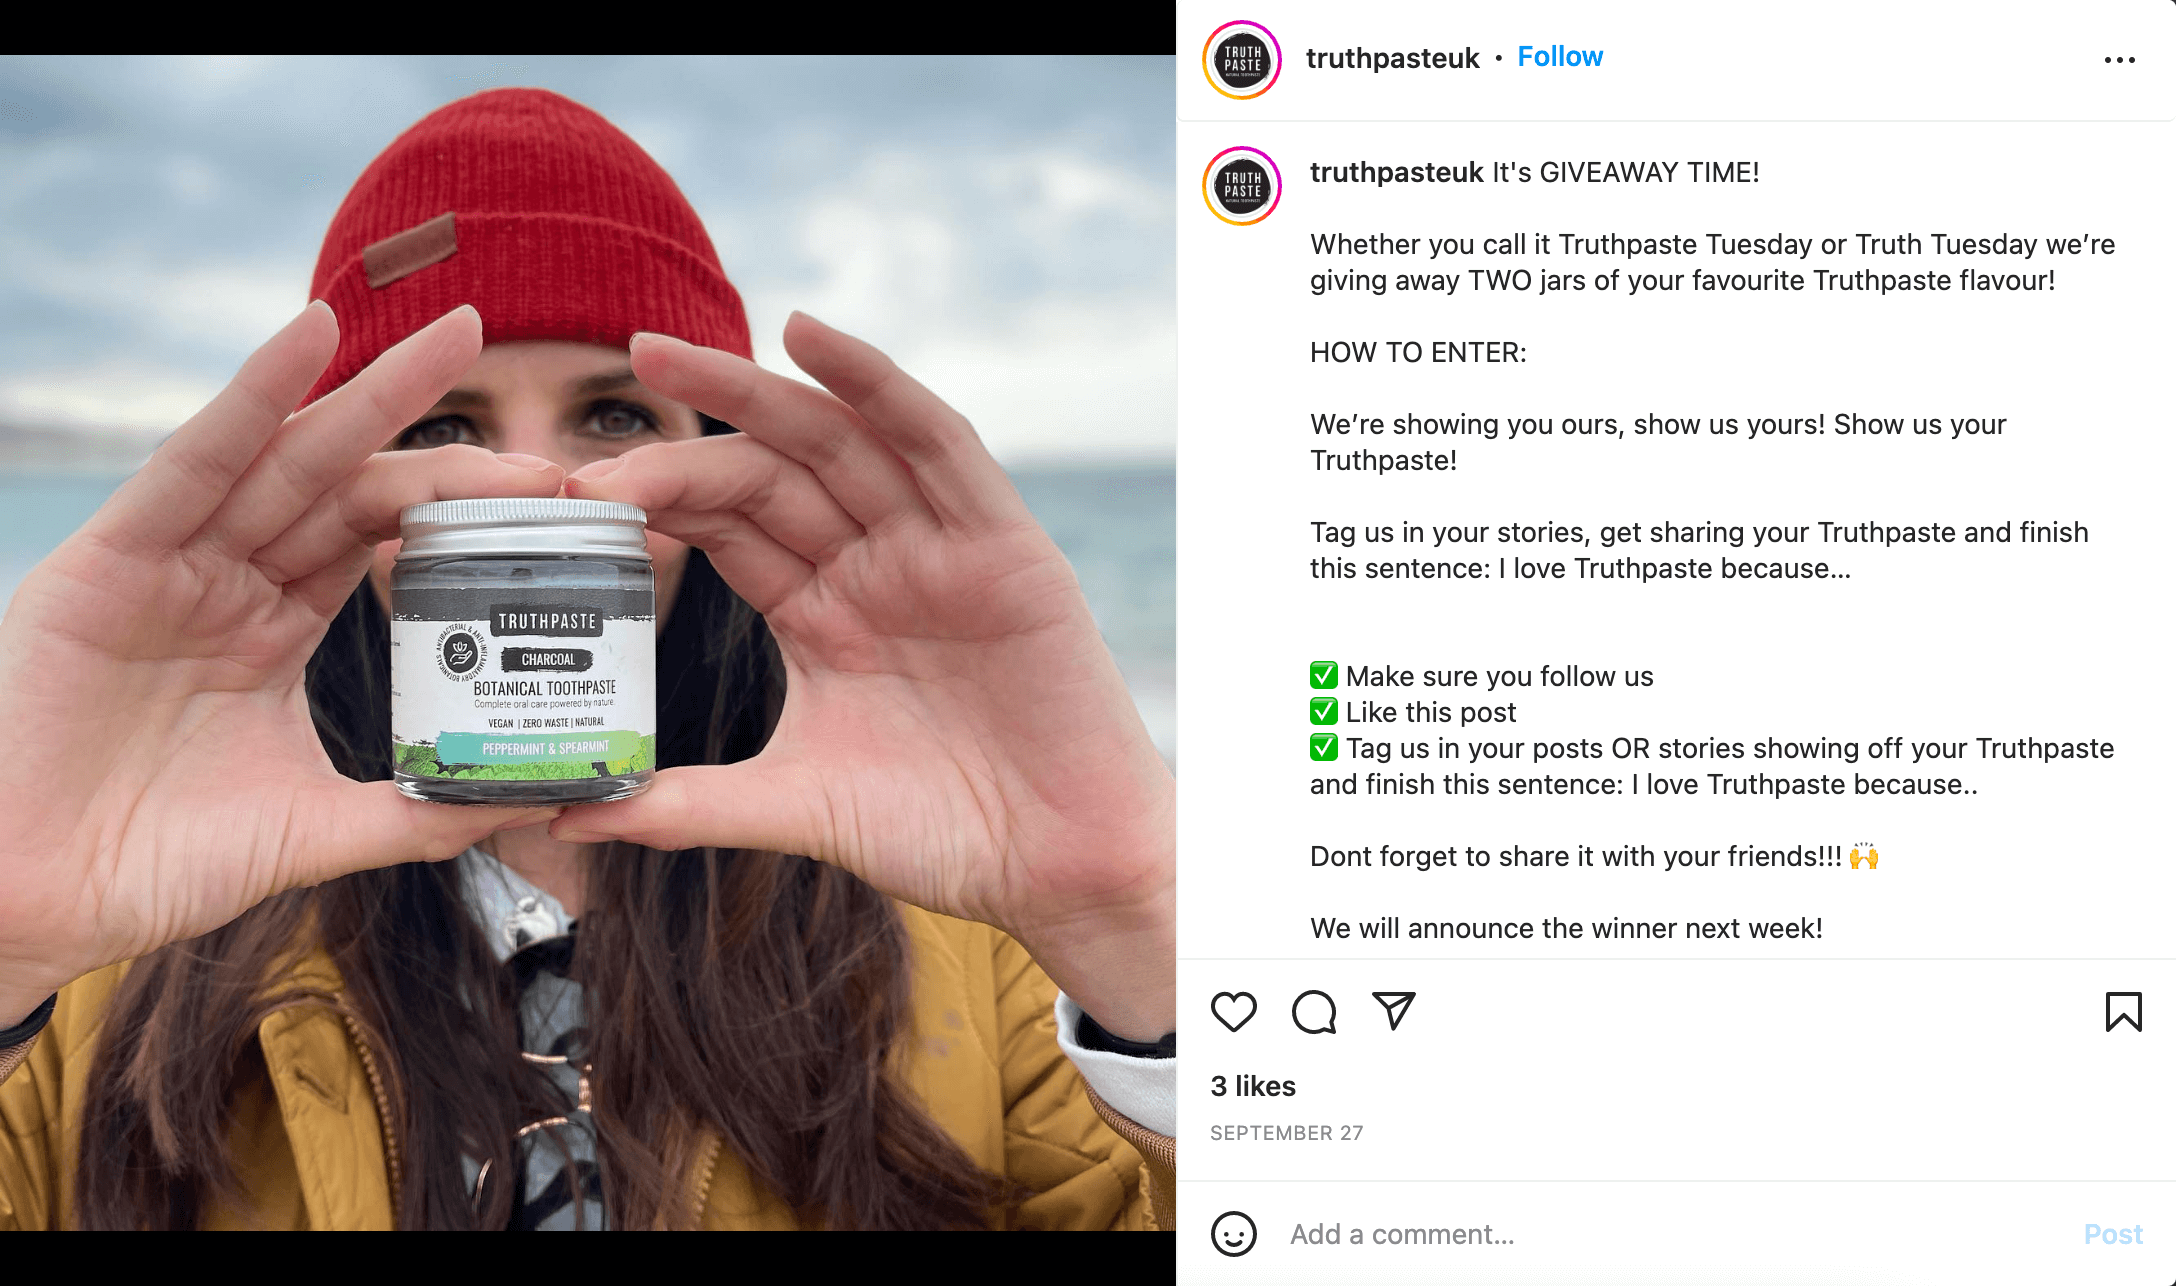This screenshot has height=1286, width=2176.
Task: Tap the comment bubble icon
Action: (x=1311, y=1010)
